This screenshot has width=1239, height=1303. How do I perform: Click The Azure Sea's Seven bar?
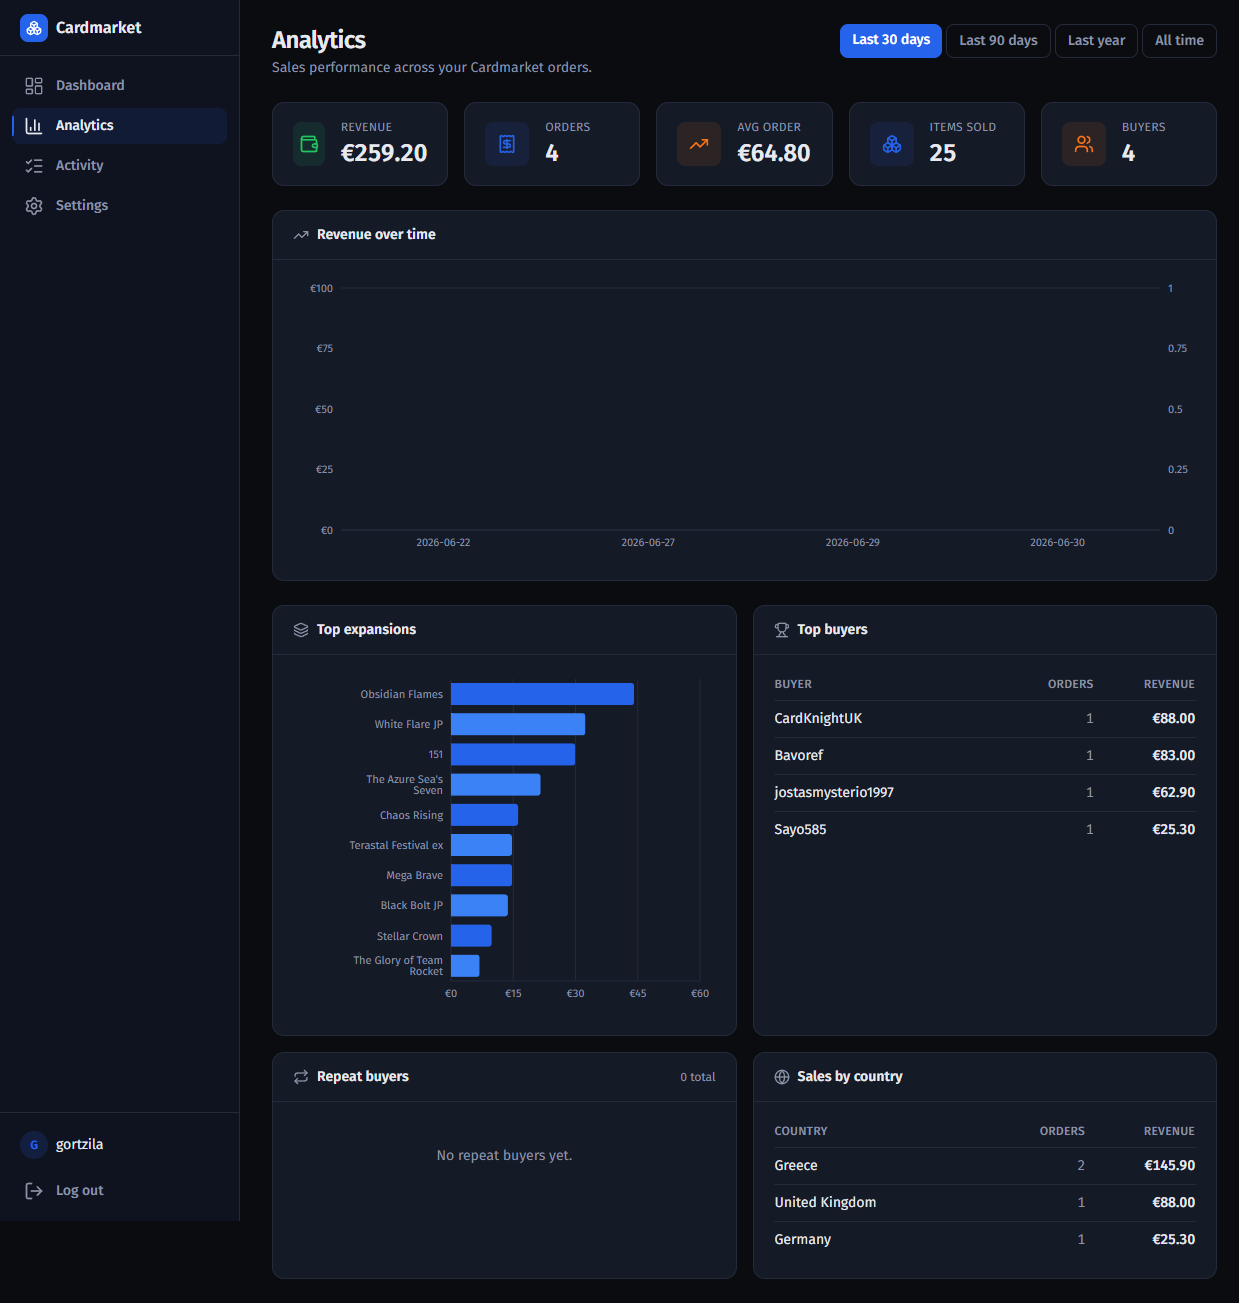[496, 785]
